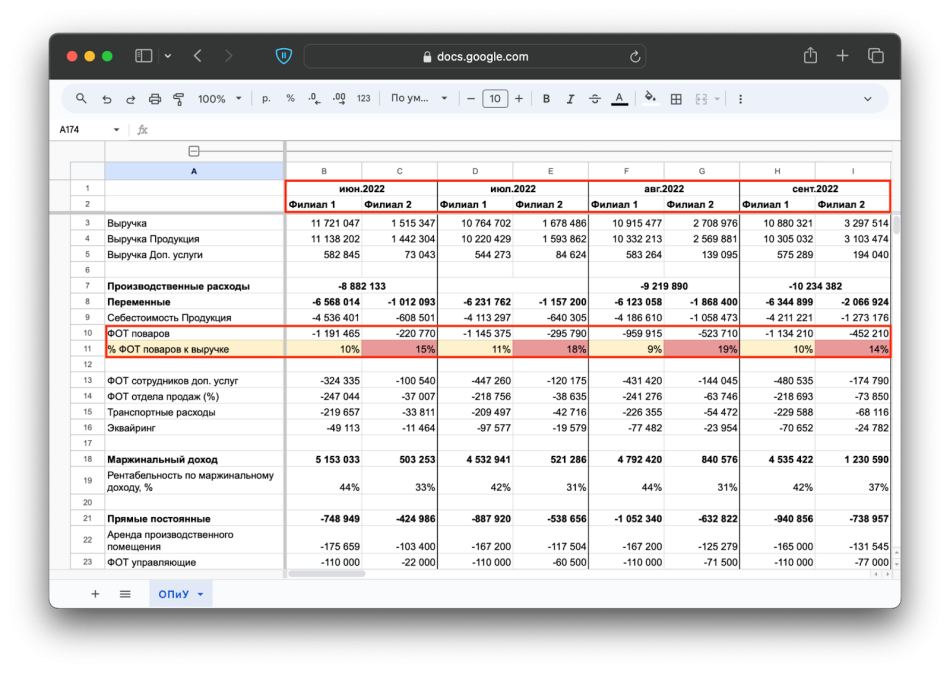Image resolution: width=950 pixels, height=673 pixels.
Task: Open the fill color picker
Action: (650, 99)
